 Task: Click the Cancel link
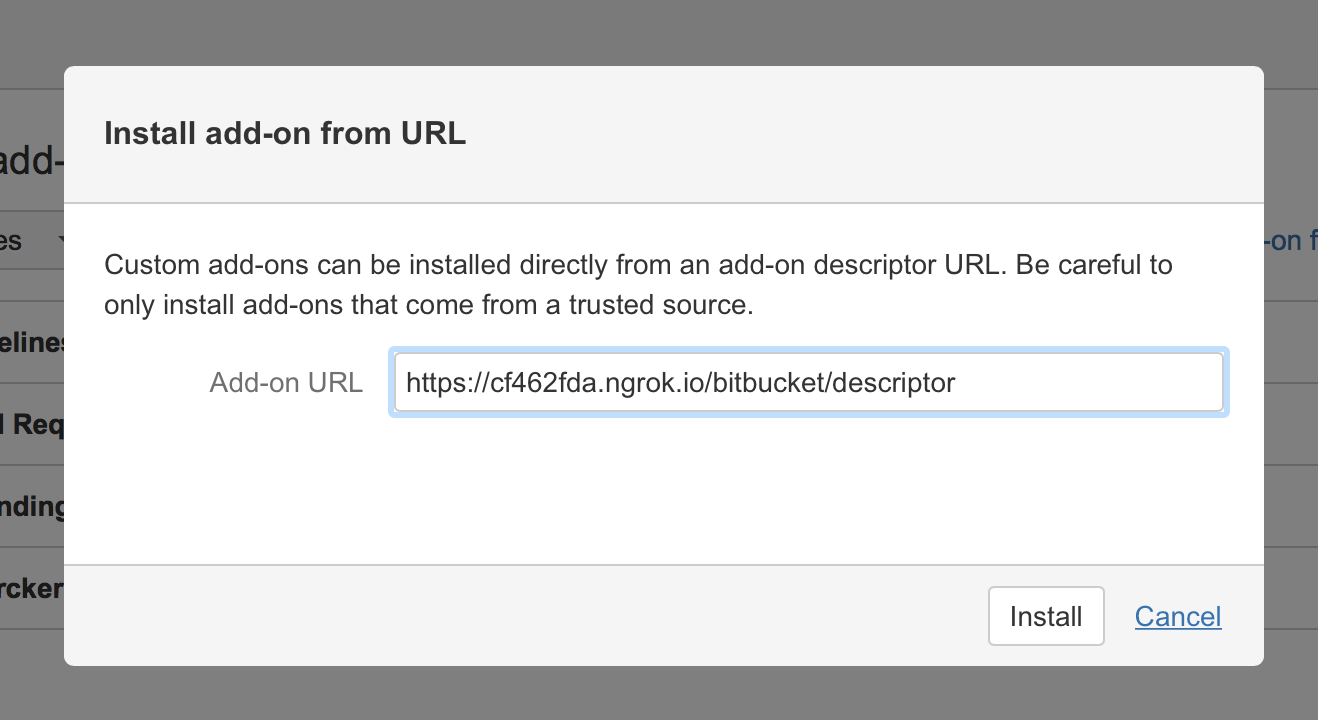click(x=1178, y=616)
